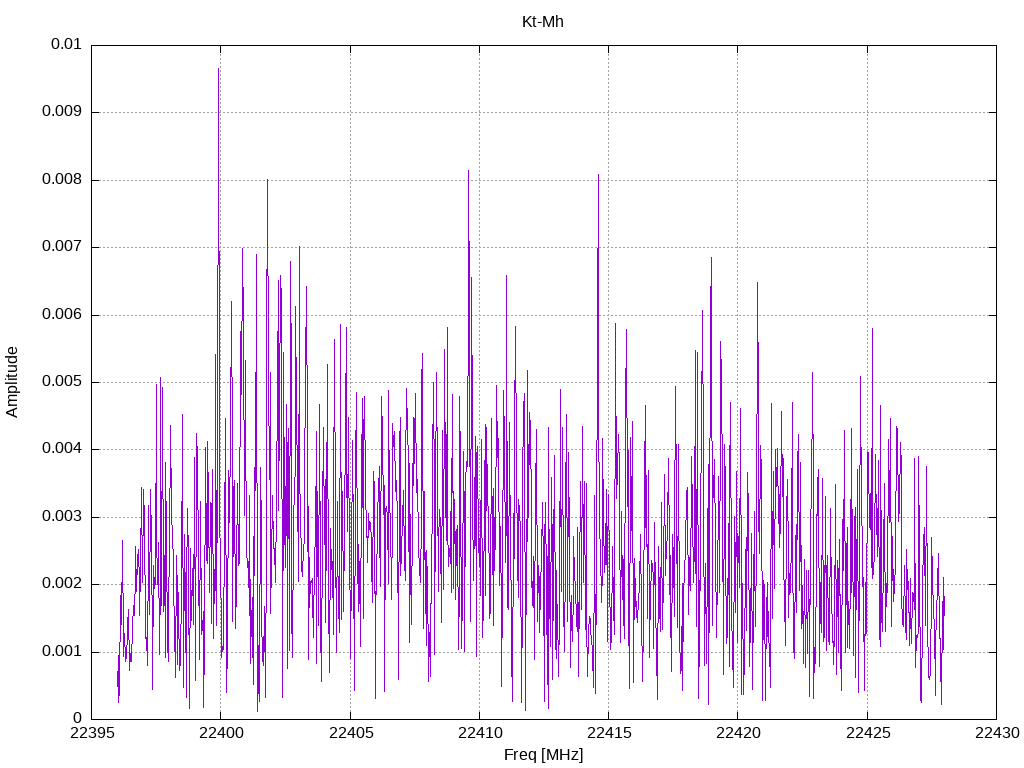This screenshot has width=1024, height=768.
Task: Click the Amplitude y-axis label
Action: pyautogui.click(x=12, y=382)
